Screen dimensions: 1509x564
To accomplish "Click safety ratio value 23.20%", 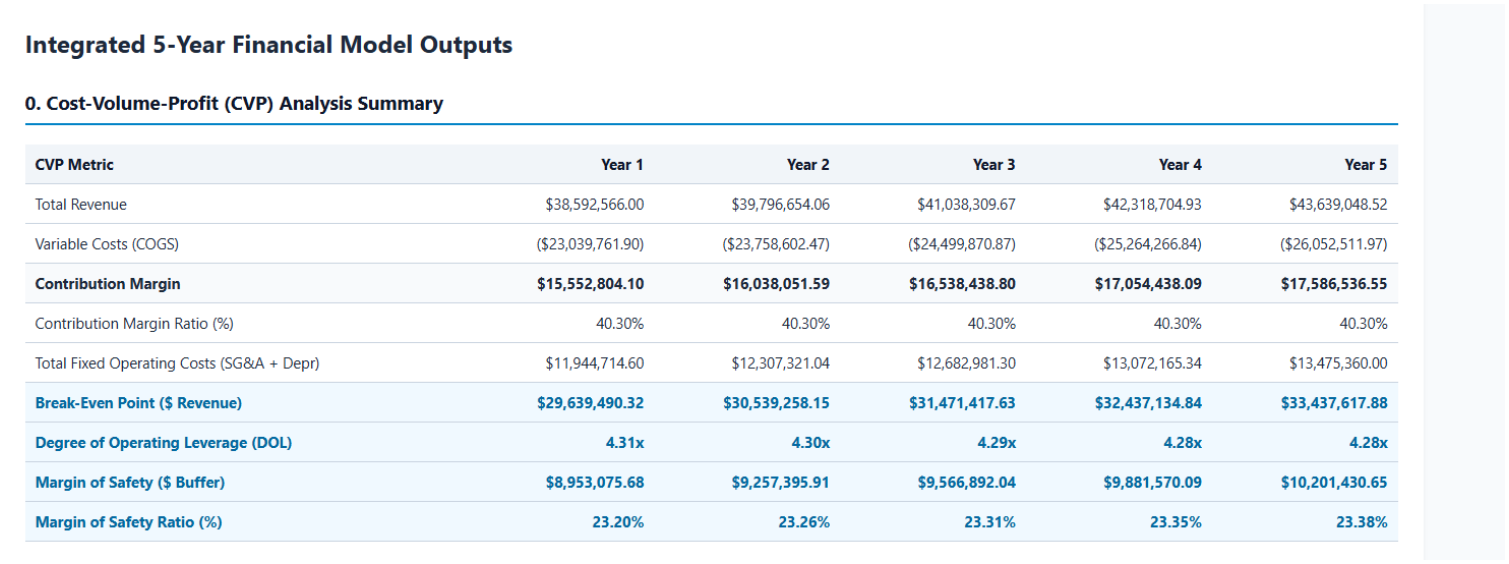I will coord(618,522).
